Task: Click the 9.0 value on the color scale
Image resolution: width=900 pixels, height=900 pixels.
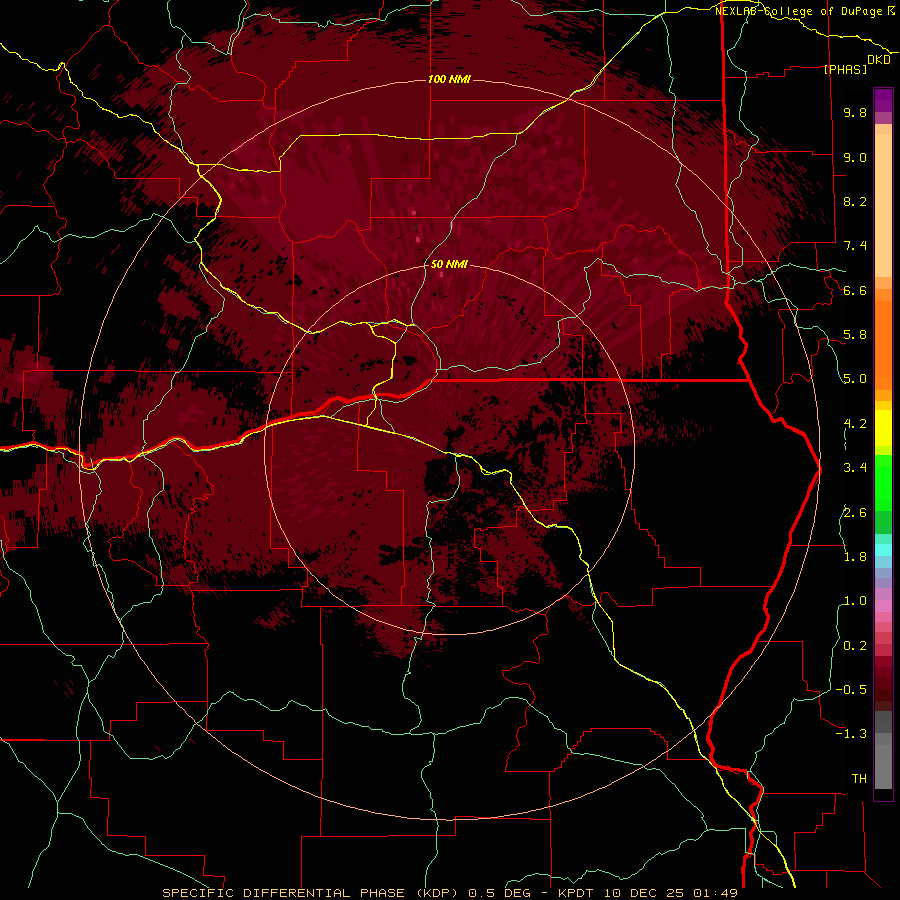Action: pos(855,157)
